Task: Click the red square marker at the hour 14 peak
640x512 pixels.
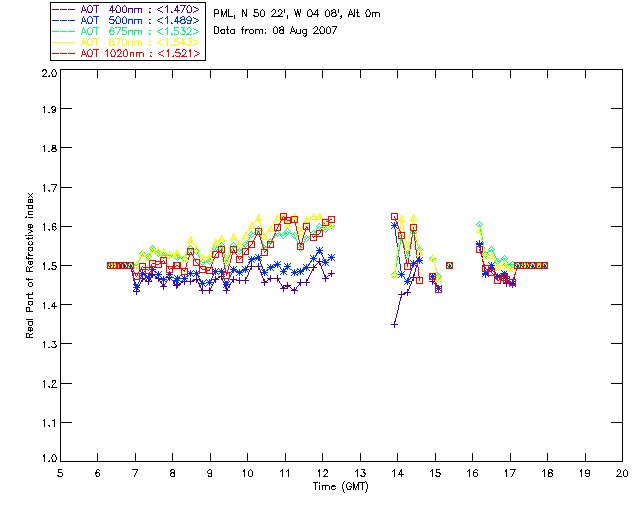Action: [x=394, y=217]
